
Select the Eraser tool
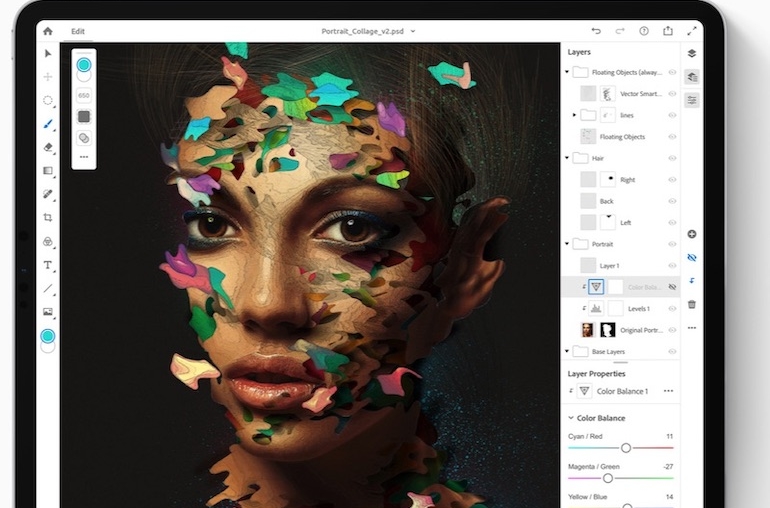(48, 147)
